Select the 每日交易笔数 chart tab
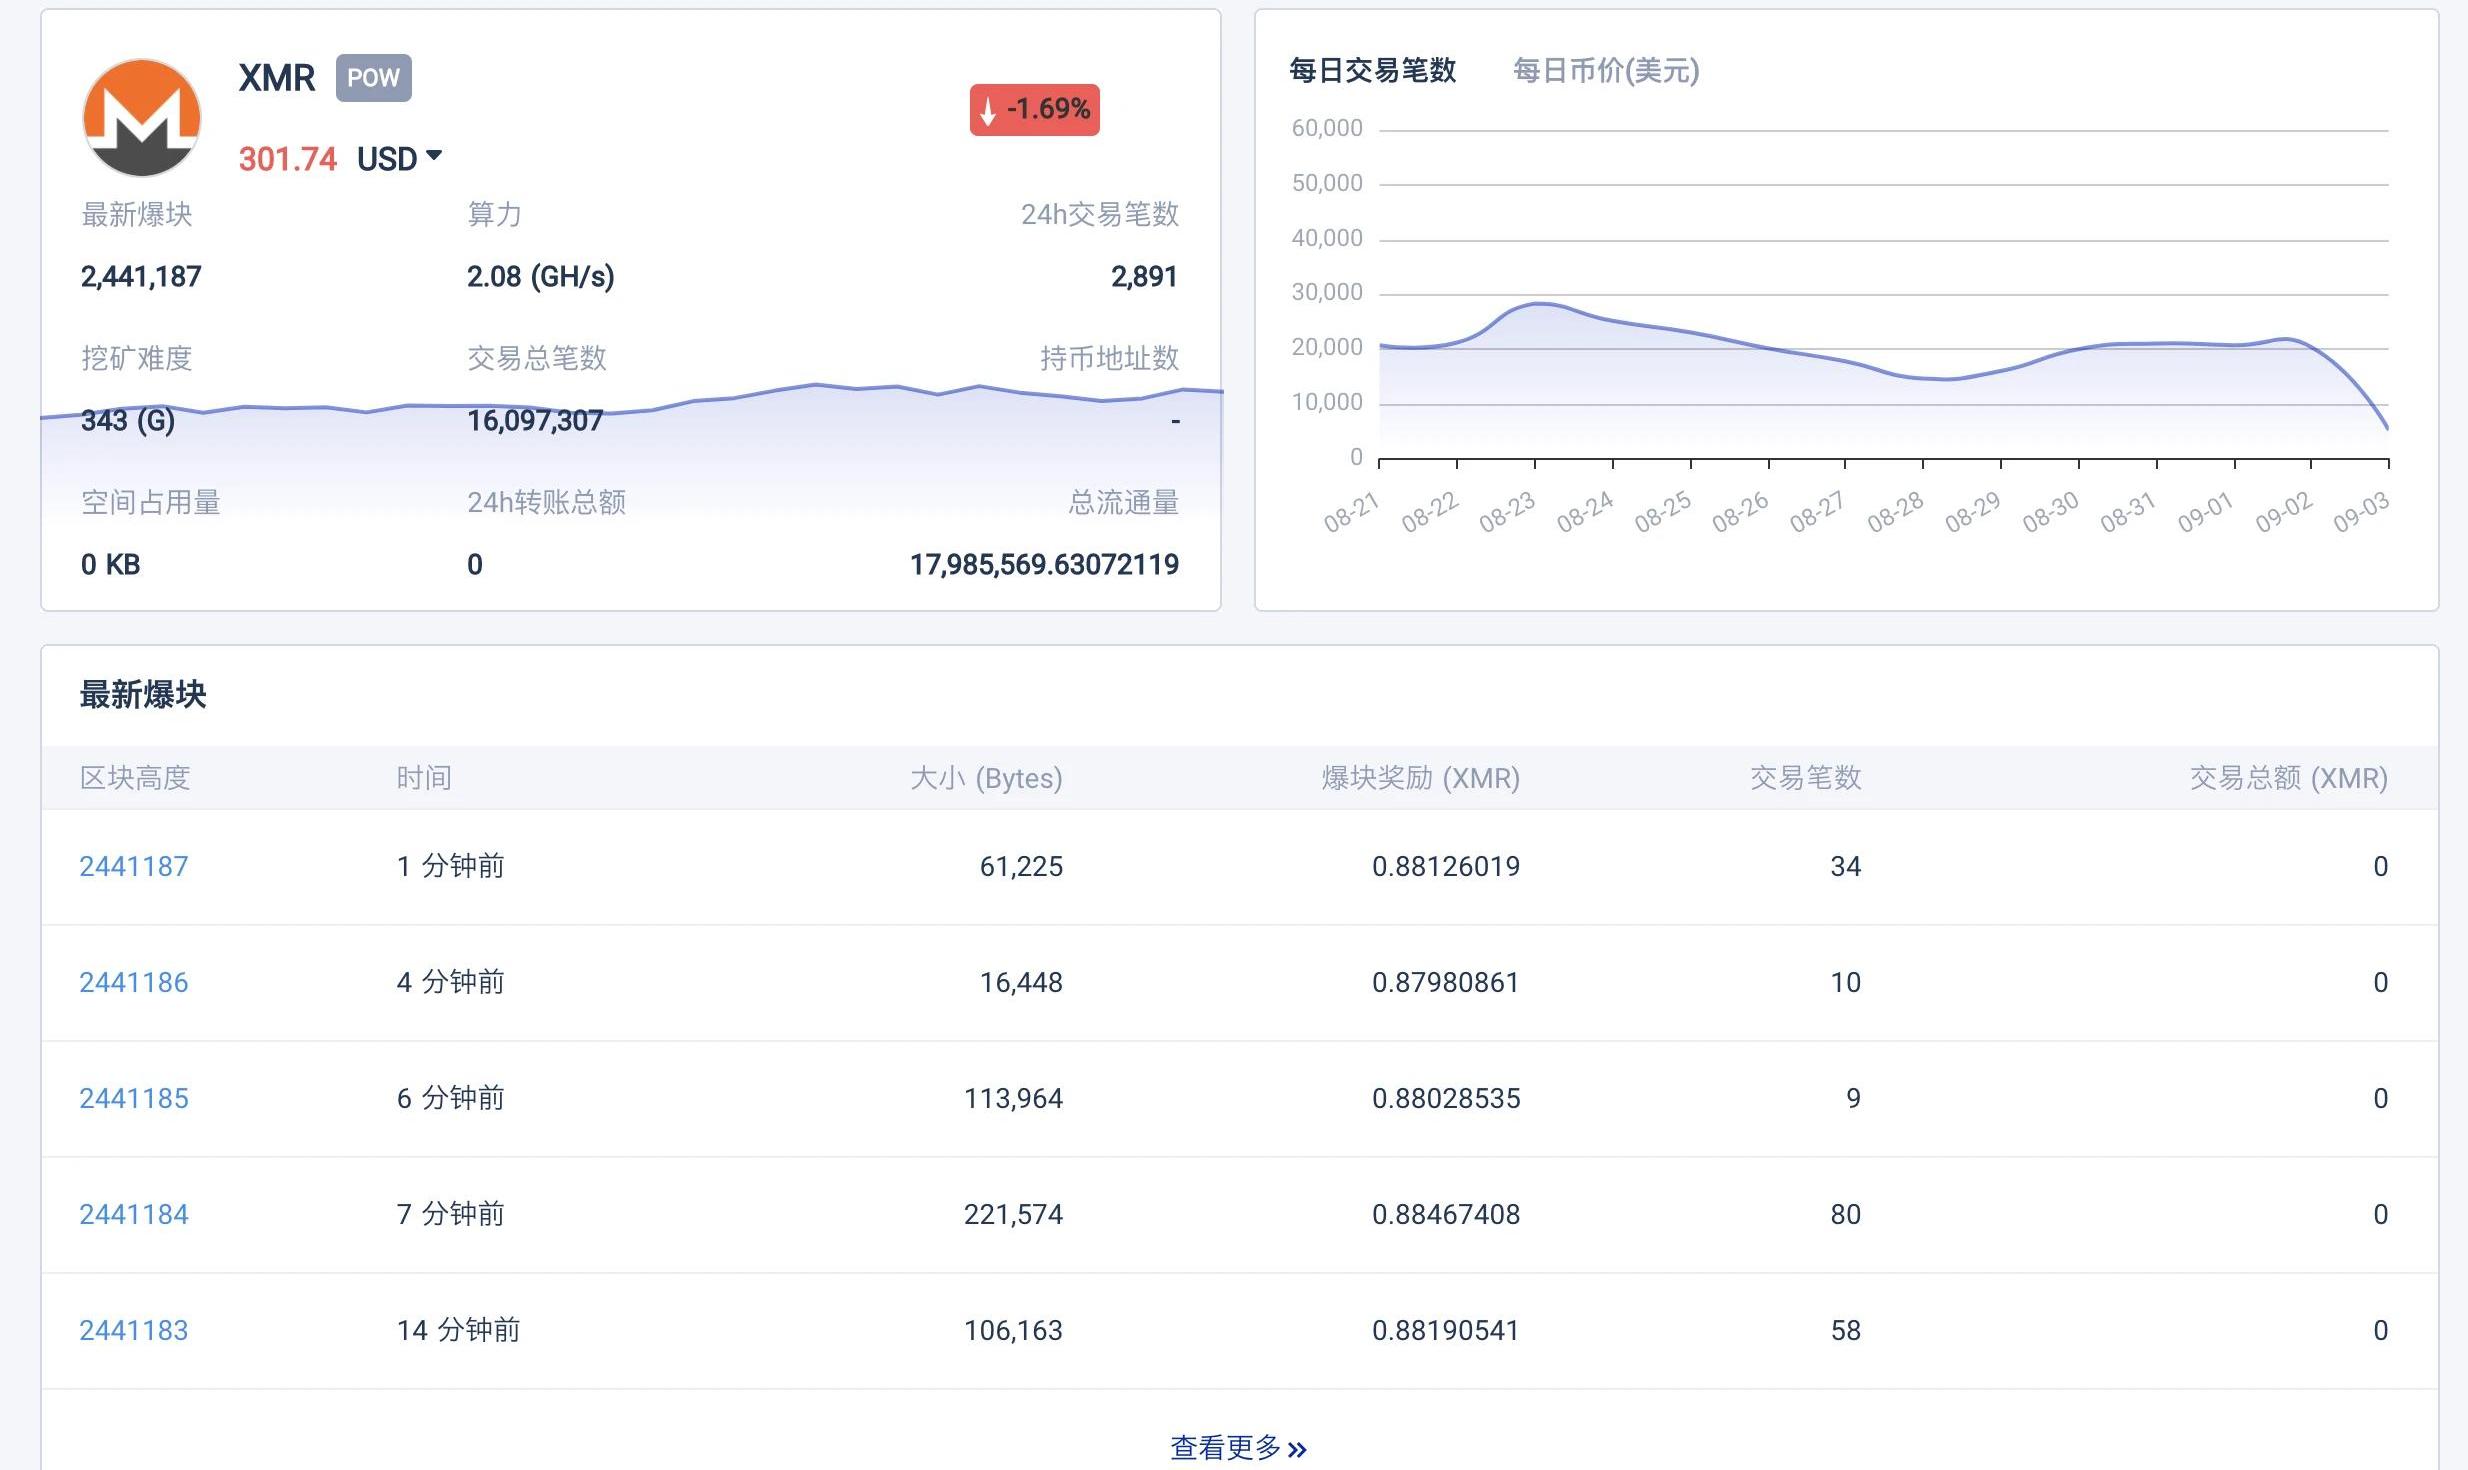Viewport: 2468px width, 1470px height. (1372, 71)
